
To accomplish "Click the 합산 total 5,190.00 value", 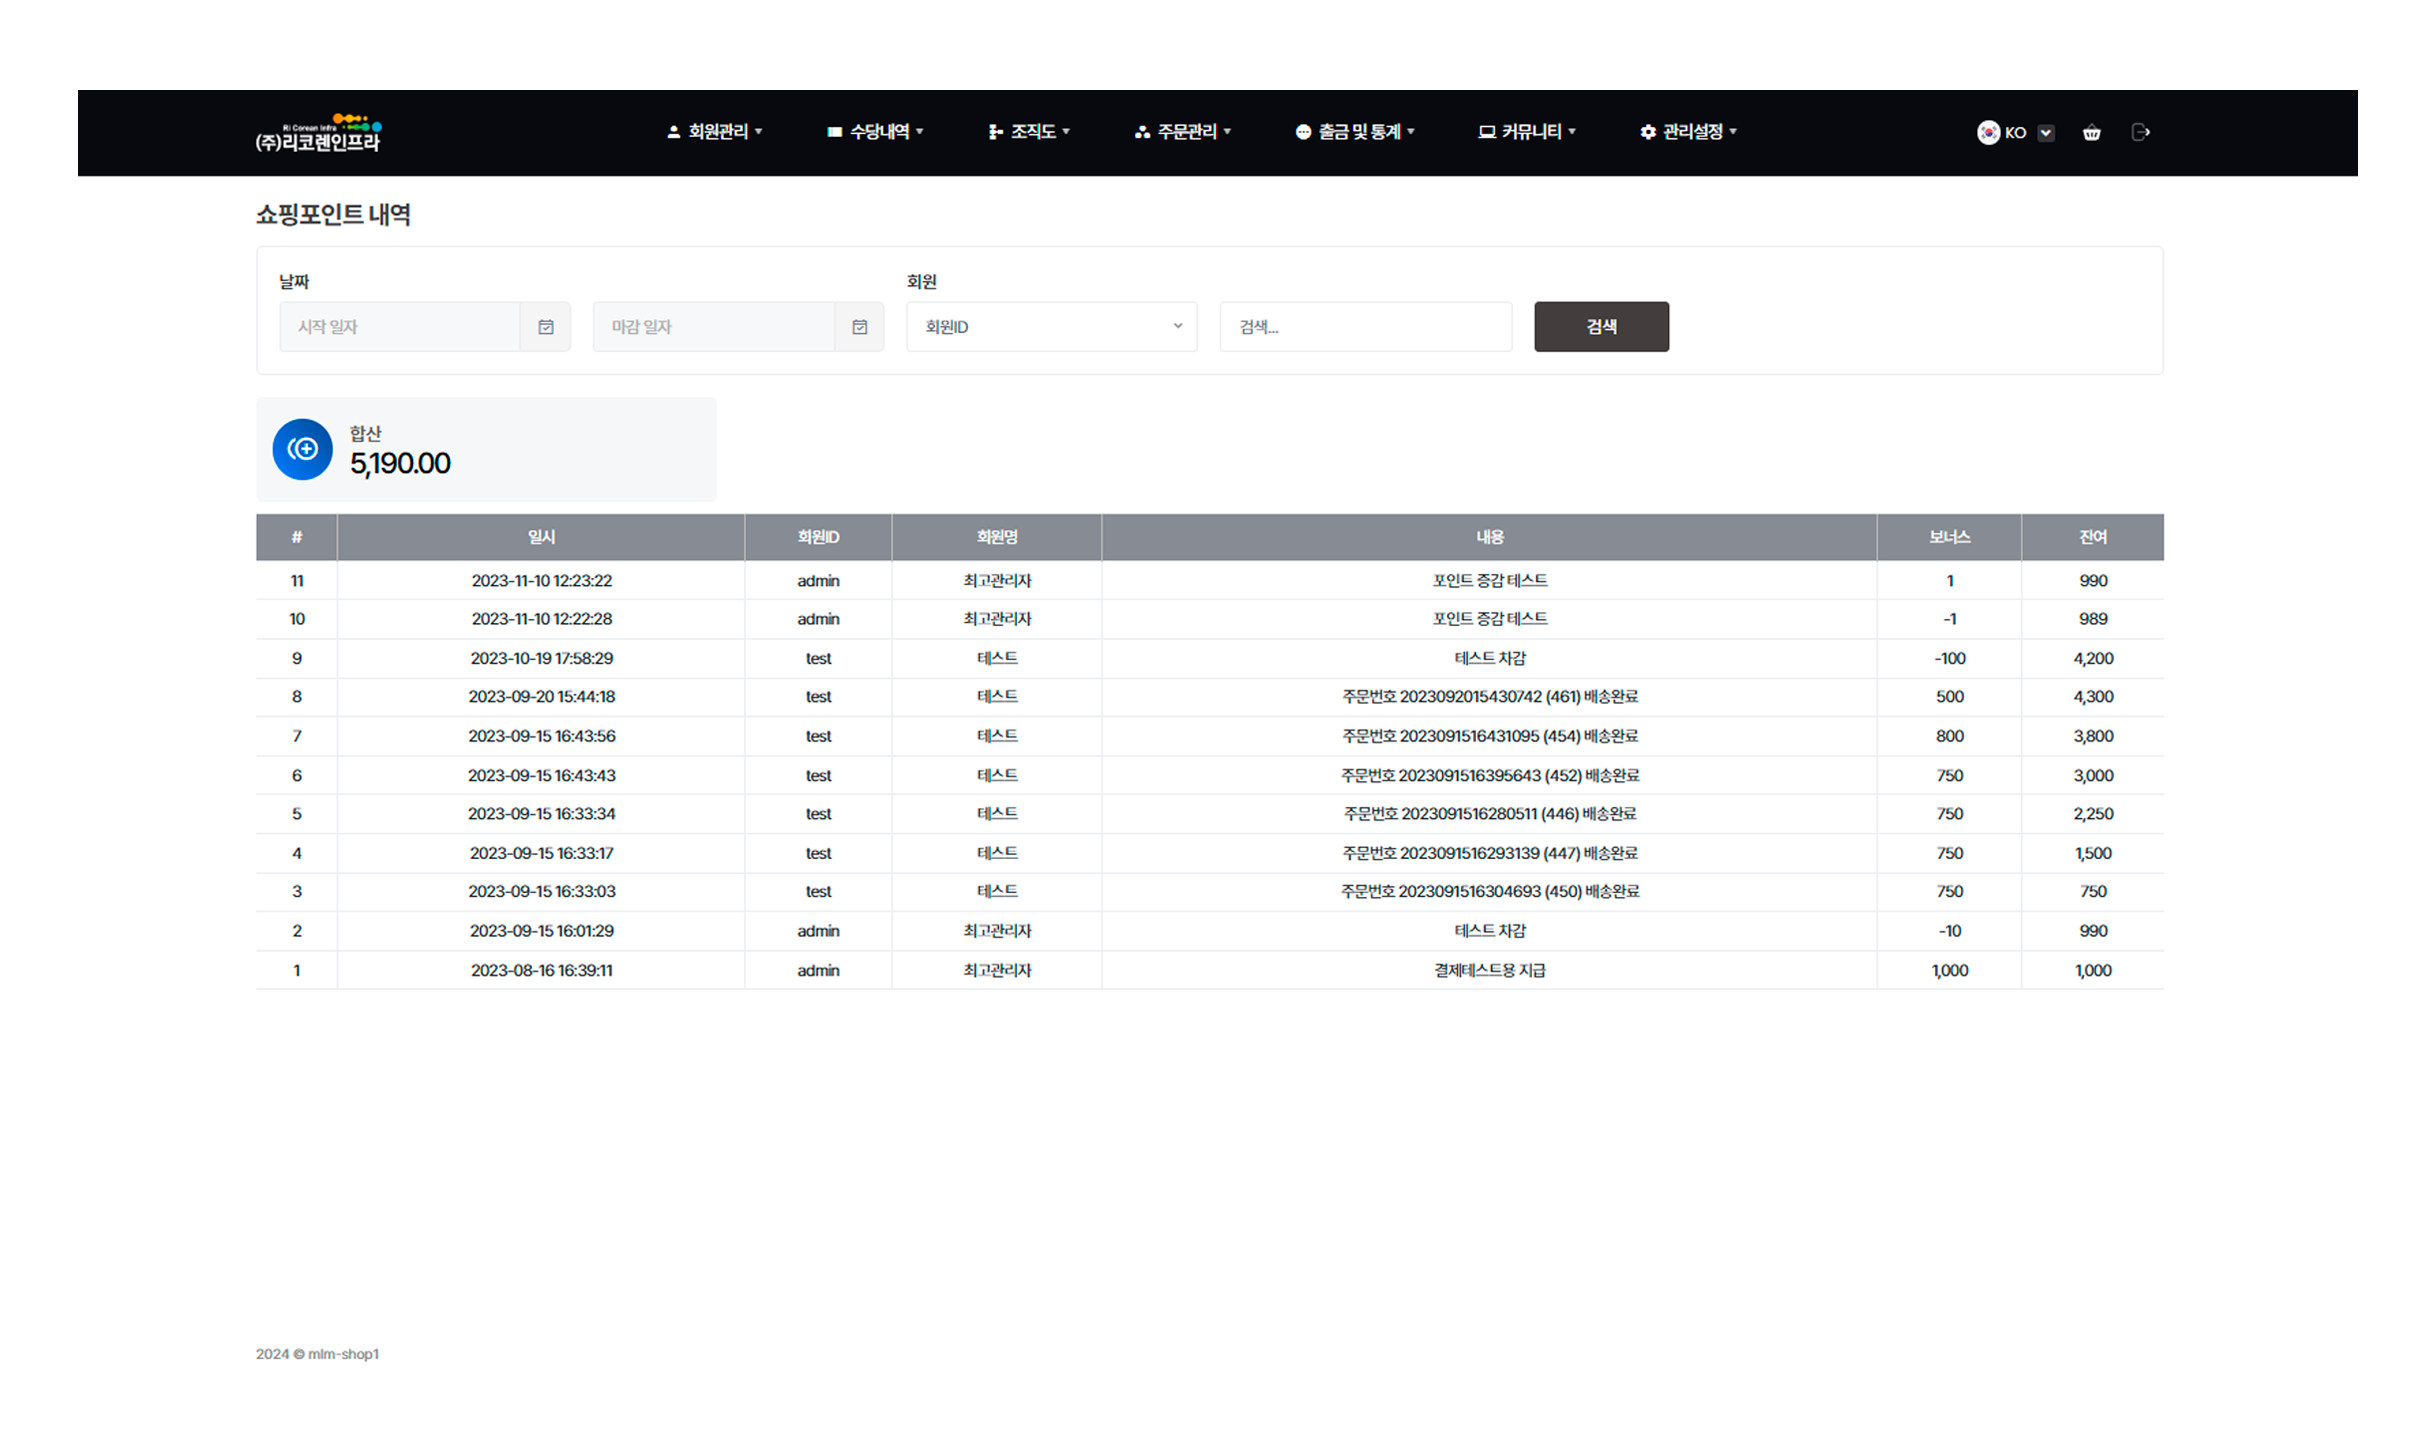I will (400, 463).
